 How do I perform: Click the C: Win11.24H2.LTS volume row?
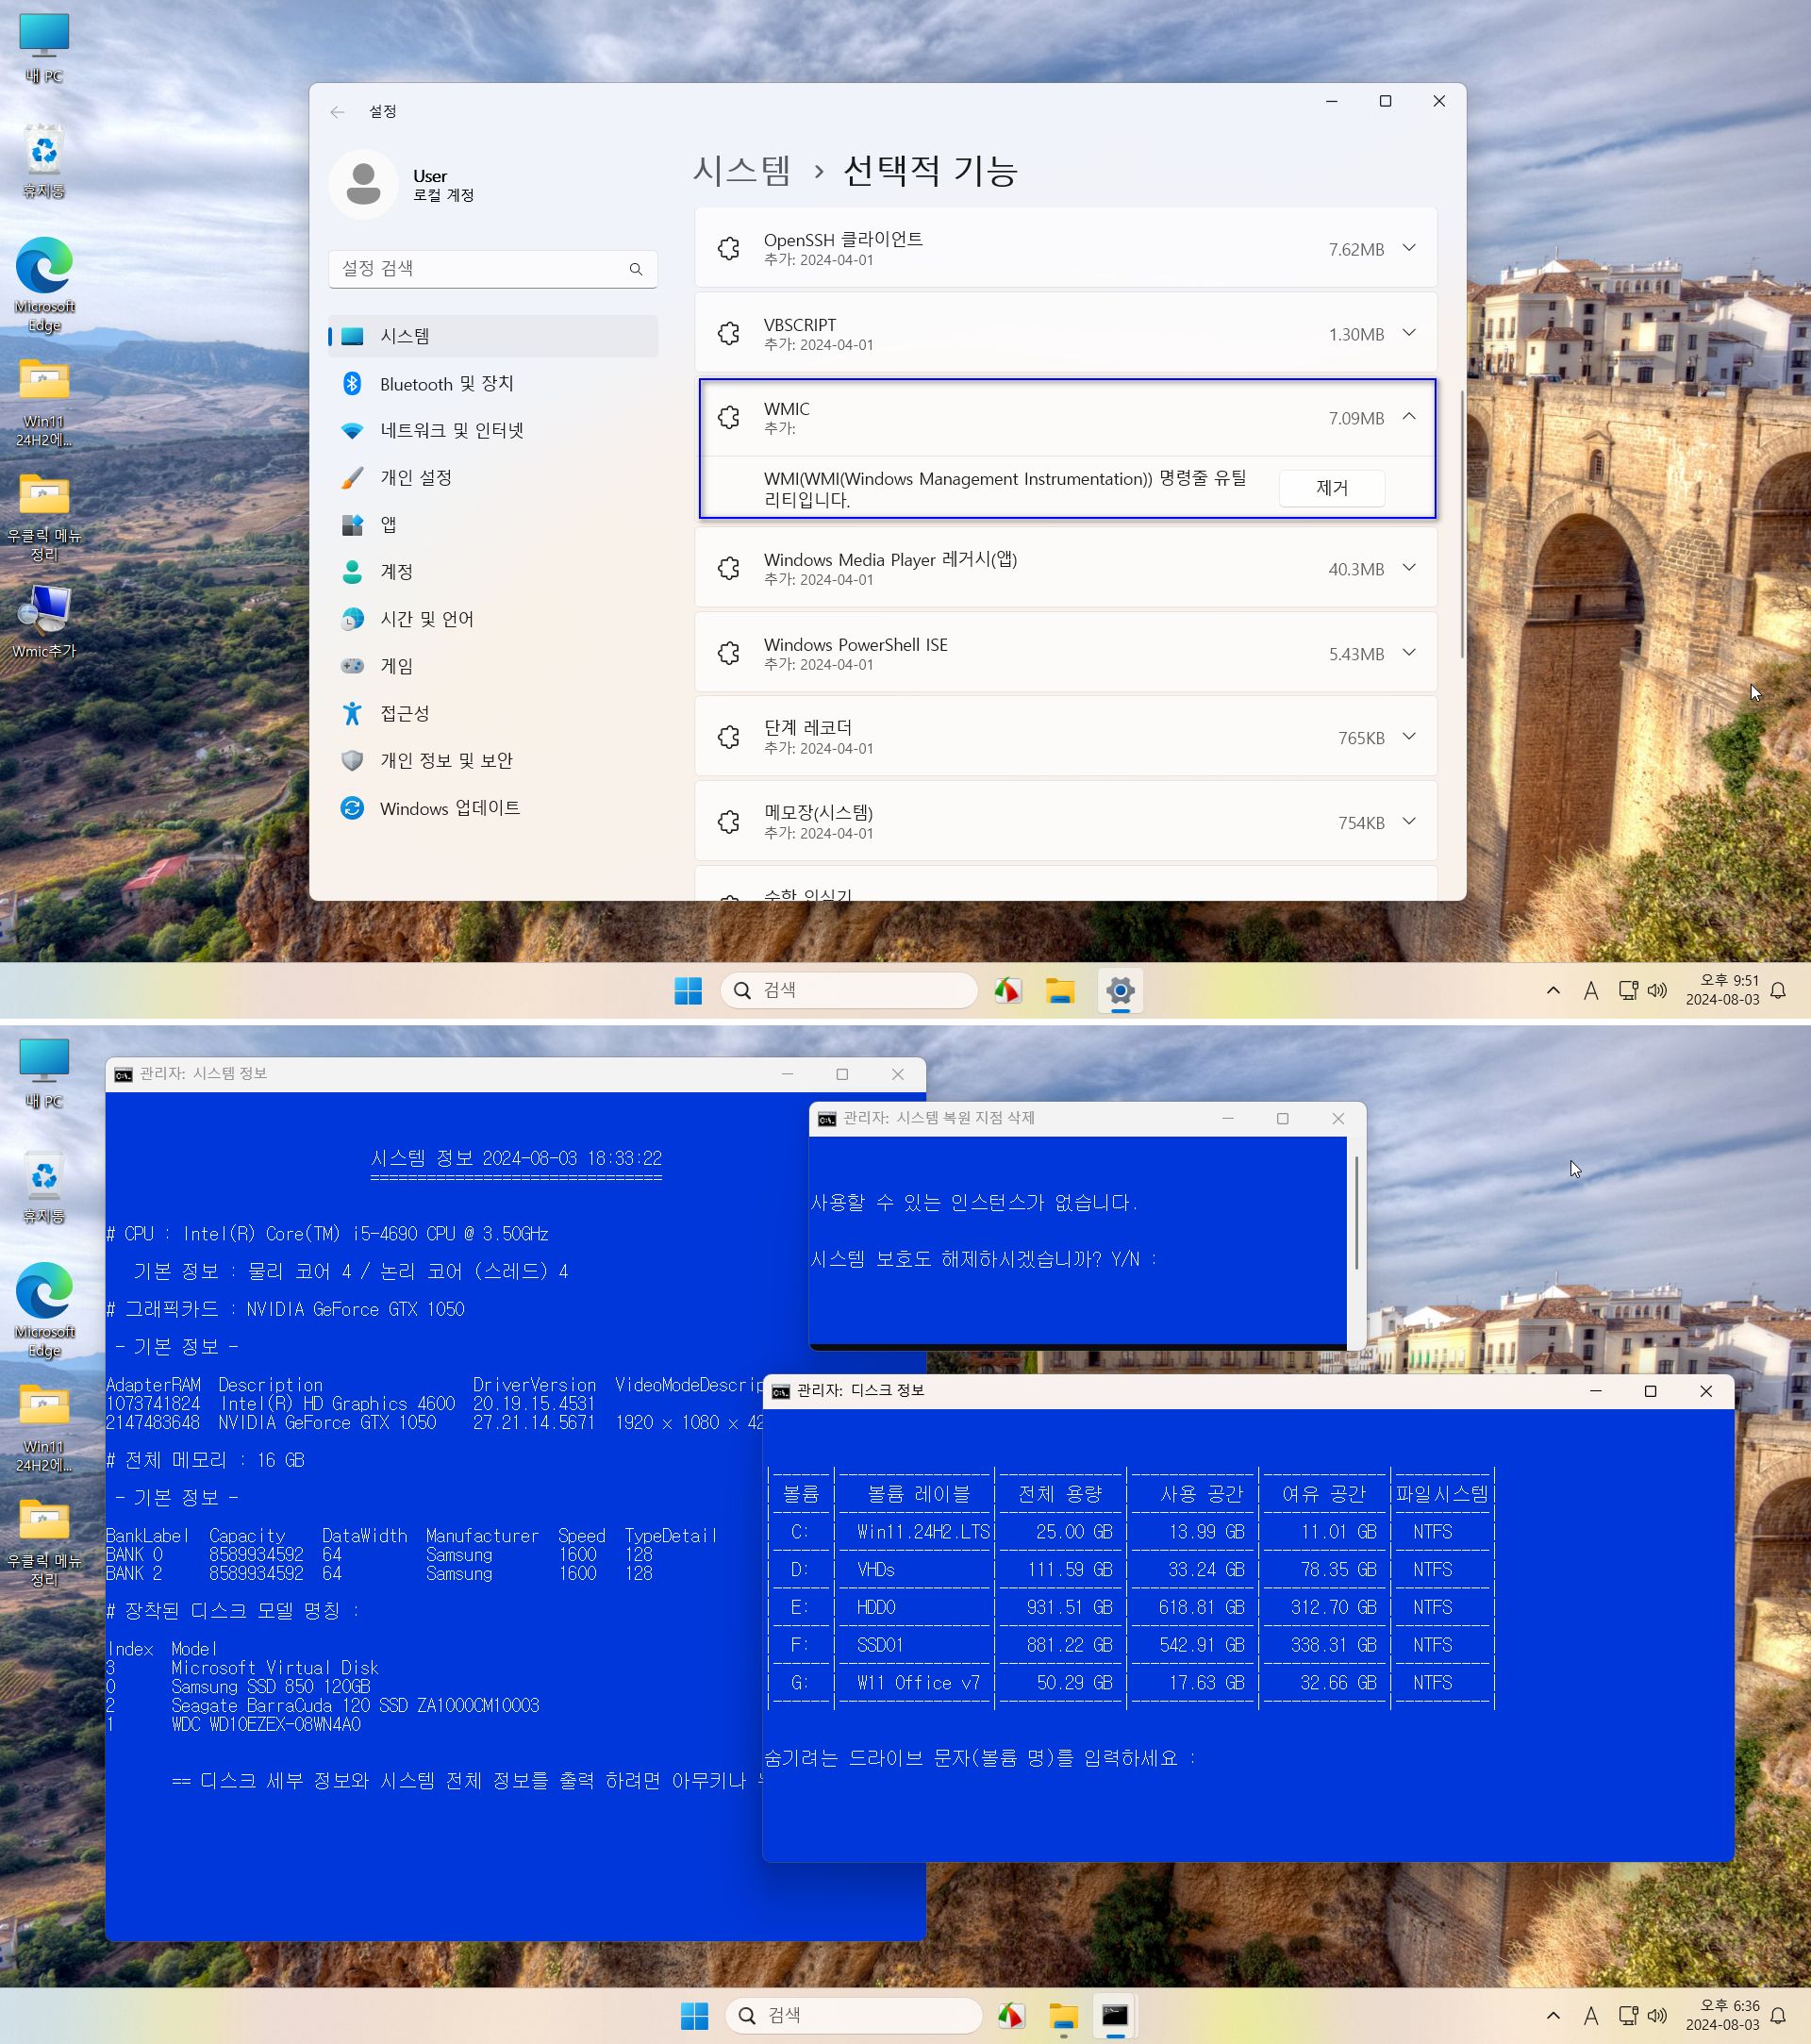click(1131, 1532)
